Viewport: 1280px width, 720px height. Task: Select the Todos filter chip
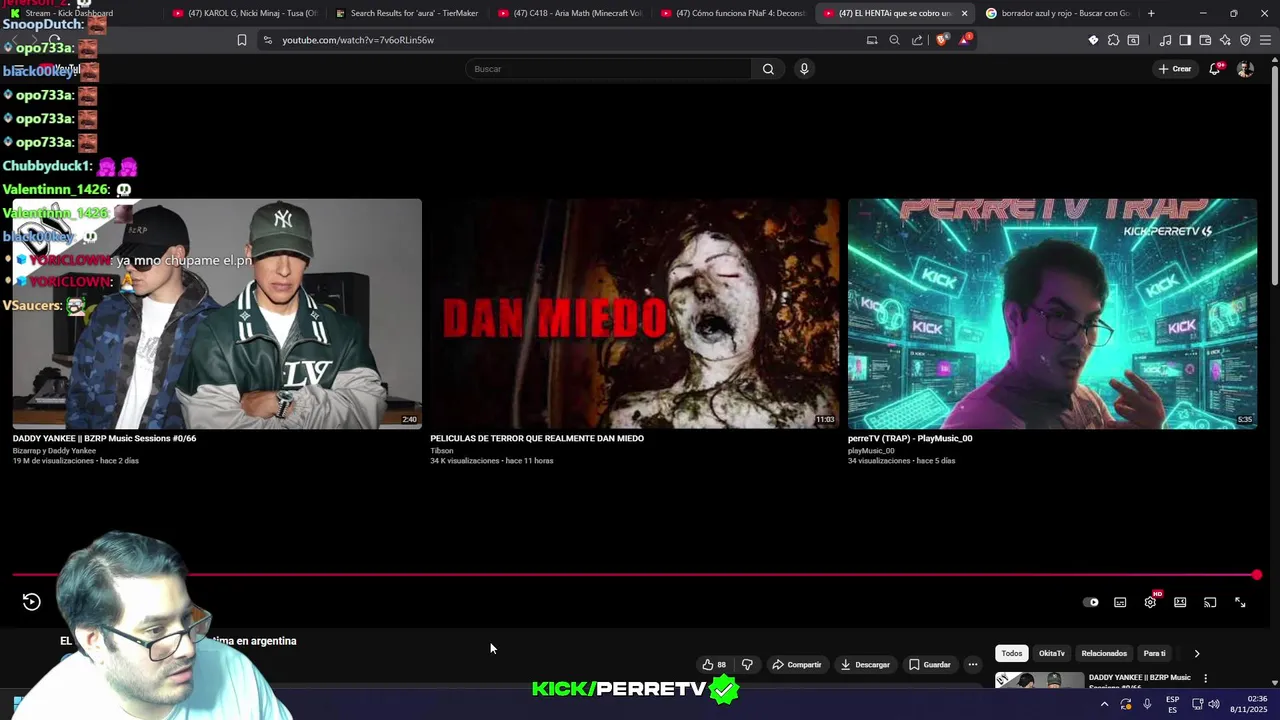pyautogui.click(x=1012, y=653)
